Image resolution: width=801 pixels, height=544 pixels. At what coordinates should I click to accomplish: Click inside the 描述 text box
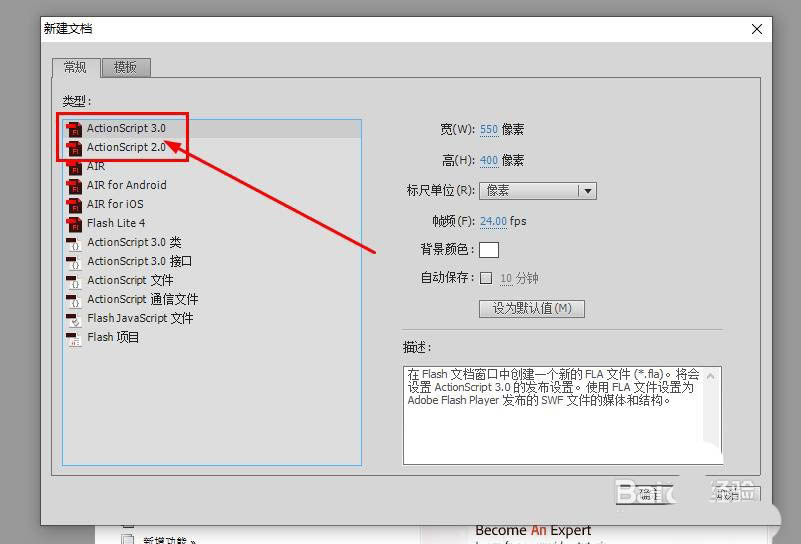[562, 415]
